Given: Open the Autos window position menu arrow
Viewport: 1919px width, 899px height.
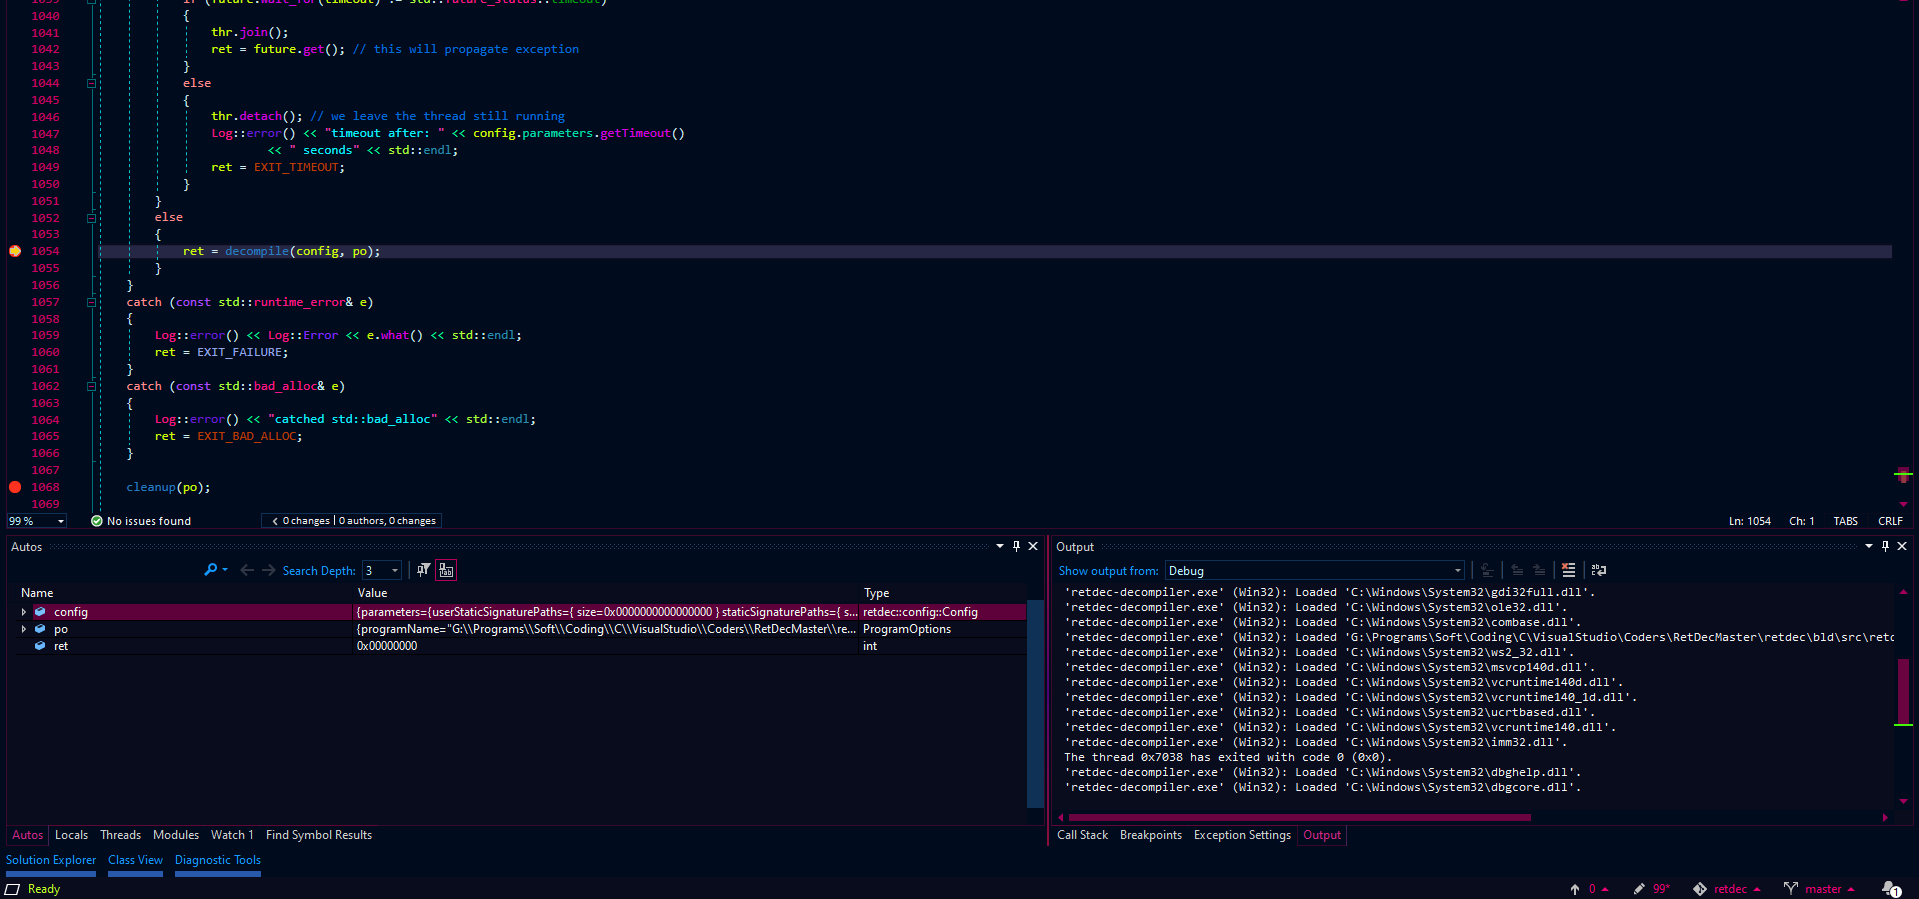Looking at the screenshot, I should [999, 546].
